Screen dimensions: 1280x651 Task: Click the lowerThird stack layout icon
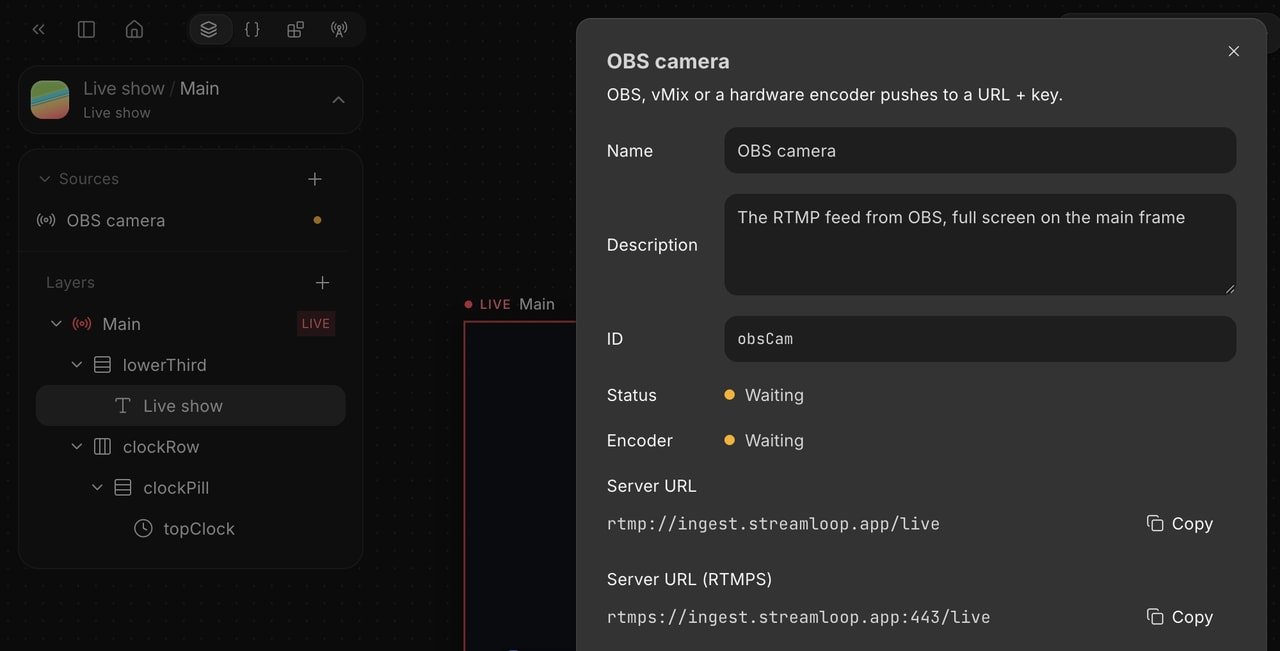point(102,365)
